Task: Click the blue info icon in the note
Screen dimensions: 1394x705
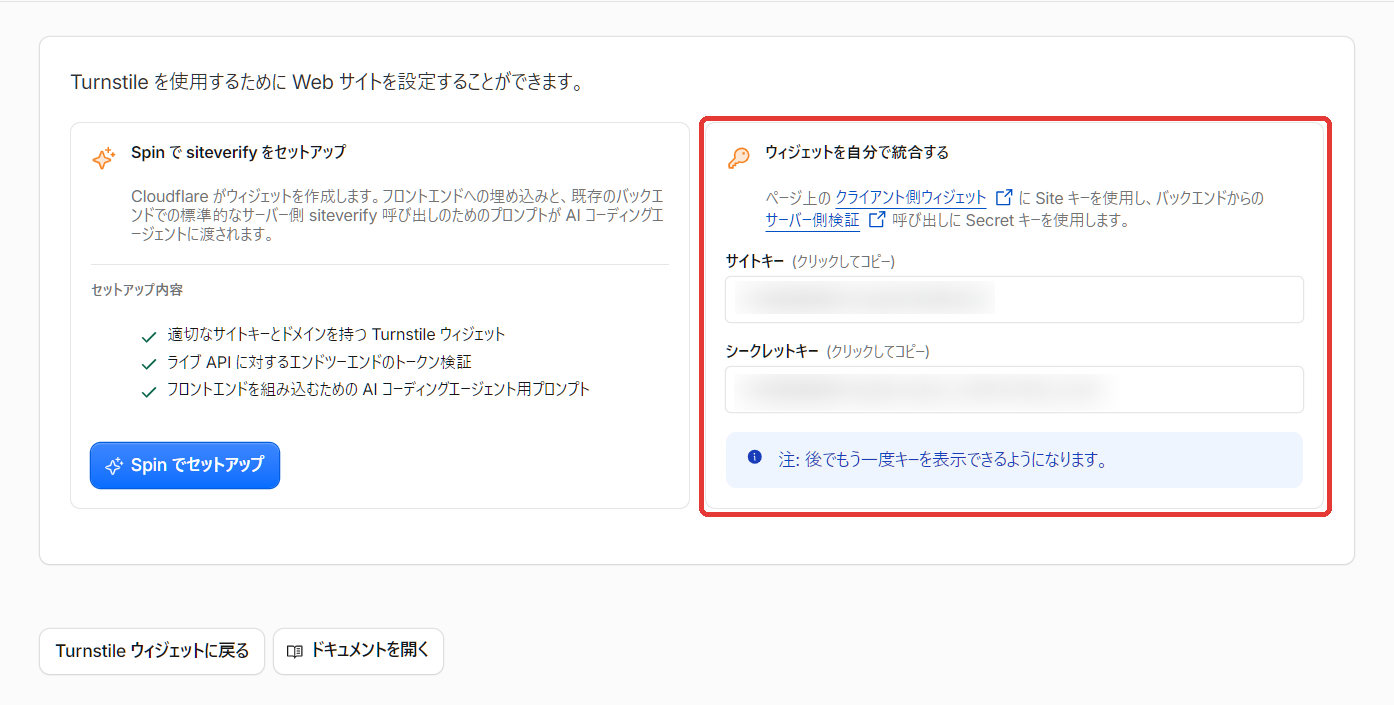Action: coord(755,457)
